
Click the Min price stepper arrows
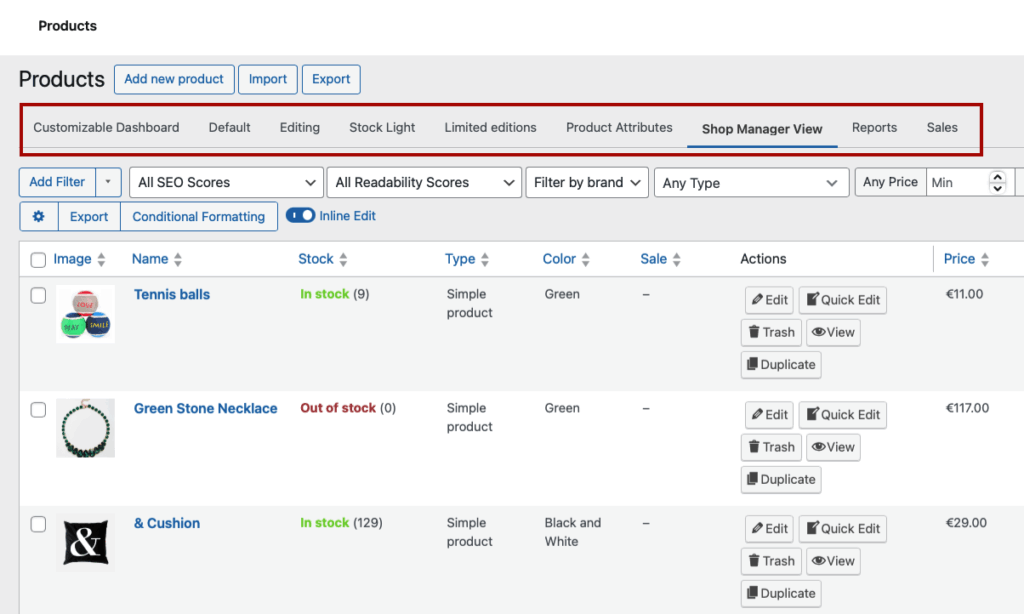[x=996, y=182]
